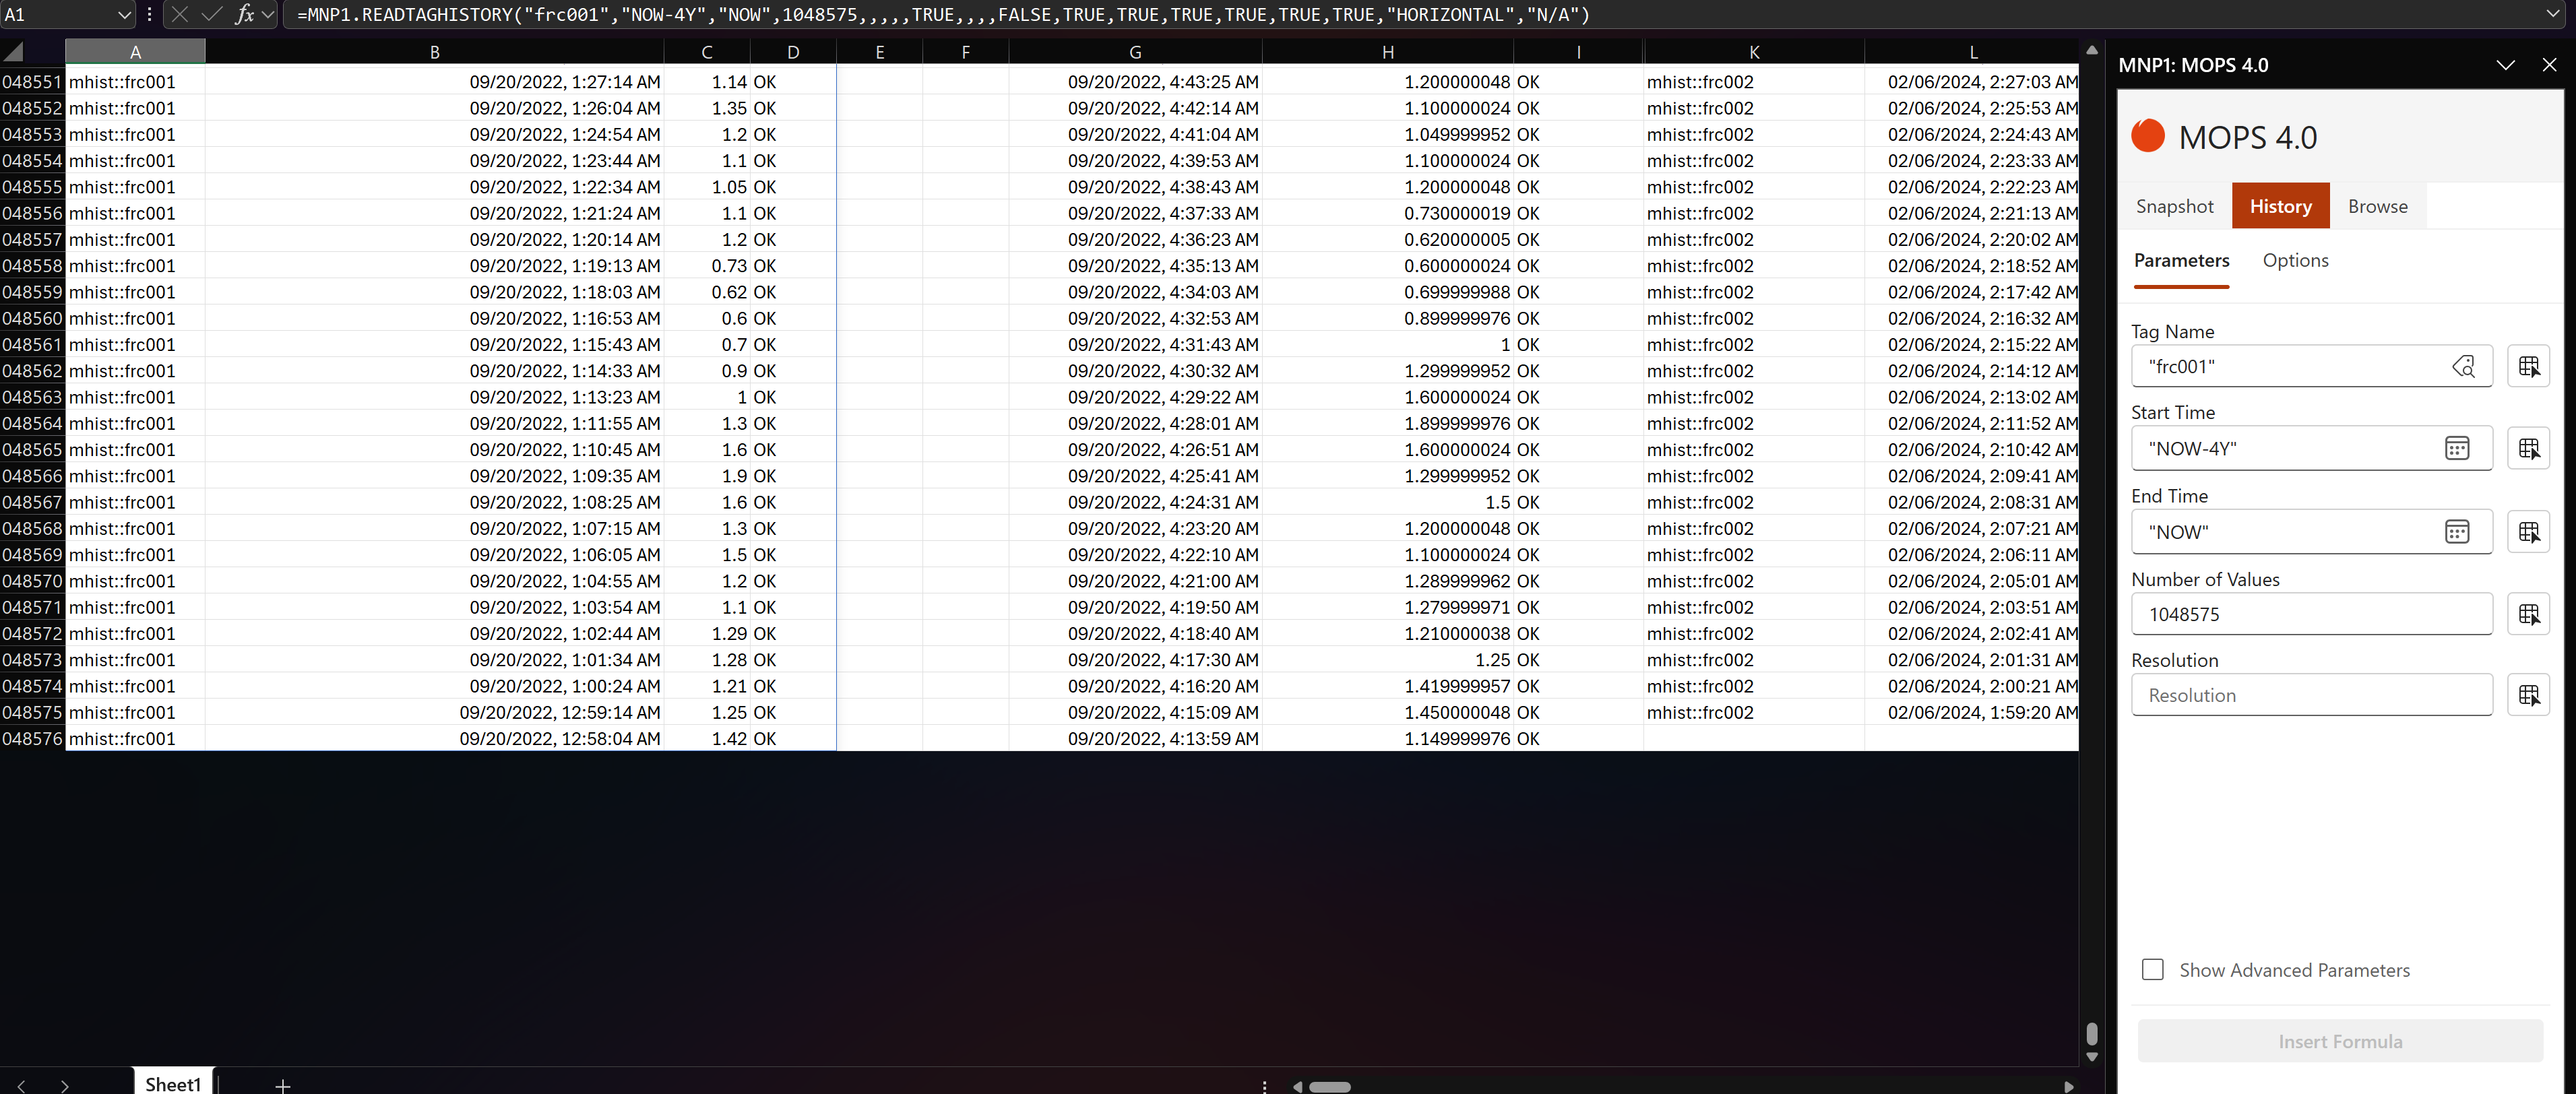Collapse the MNP1 task pane via its chevron
Image resolution: width=2576 pixels, height=1094 pixels.
(2505, 65)
